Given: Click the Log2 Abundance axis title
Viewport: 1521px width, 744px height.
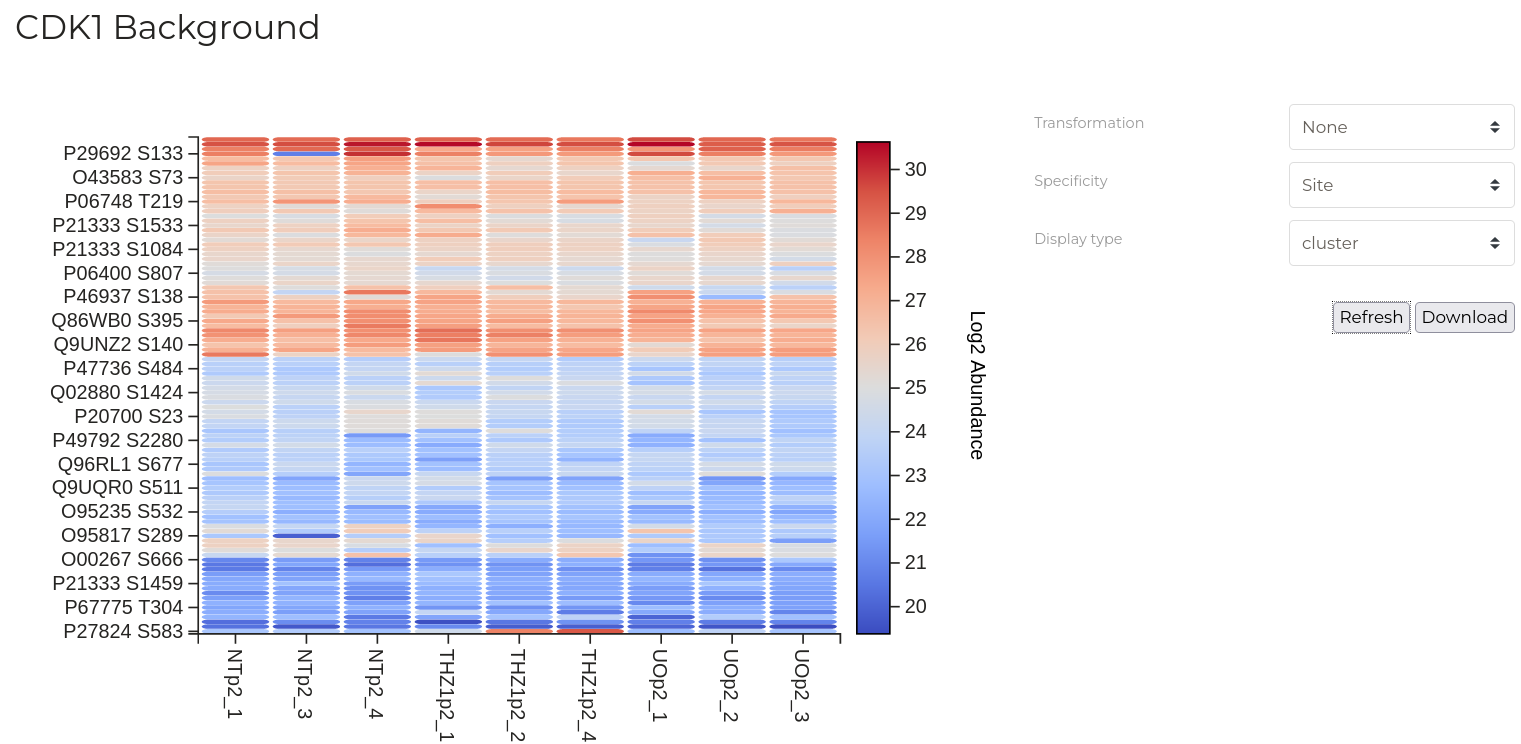Looking at the screenshot, I should coord(977,385).
